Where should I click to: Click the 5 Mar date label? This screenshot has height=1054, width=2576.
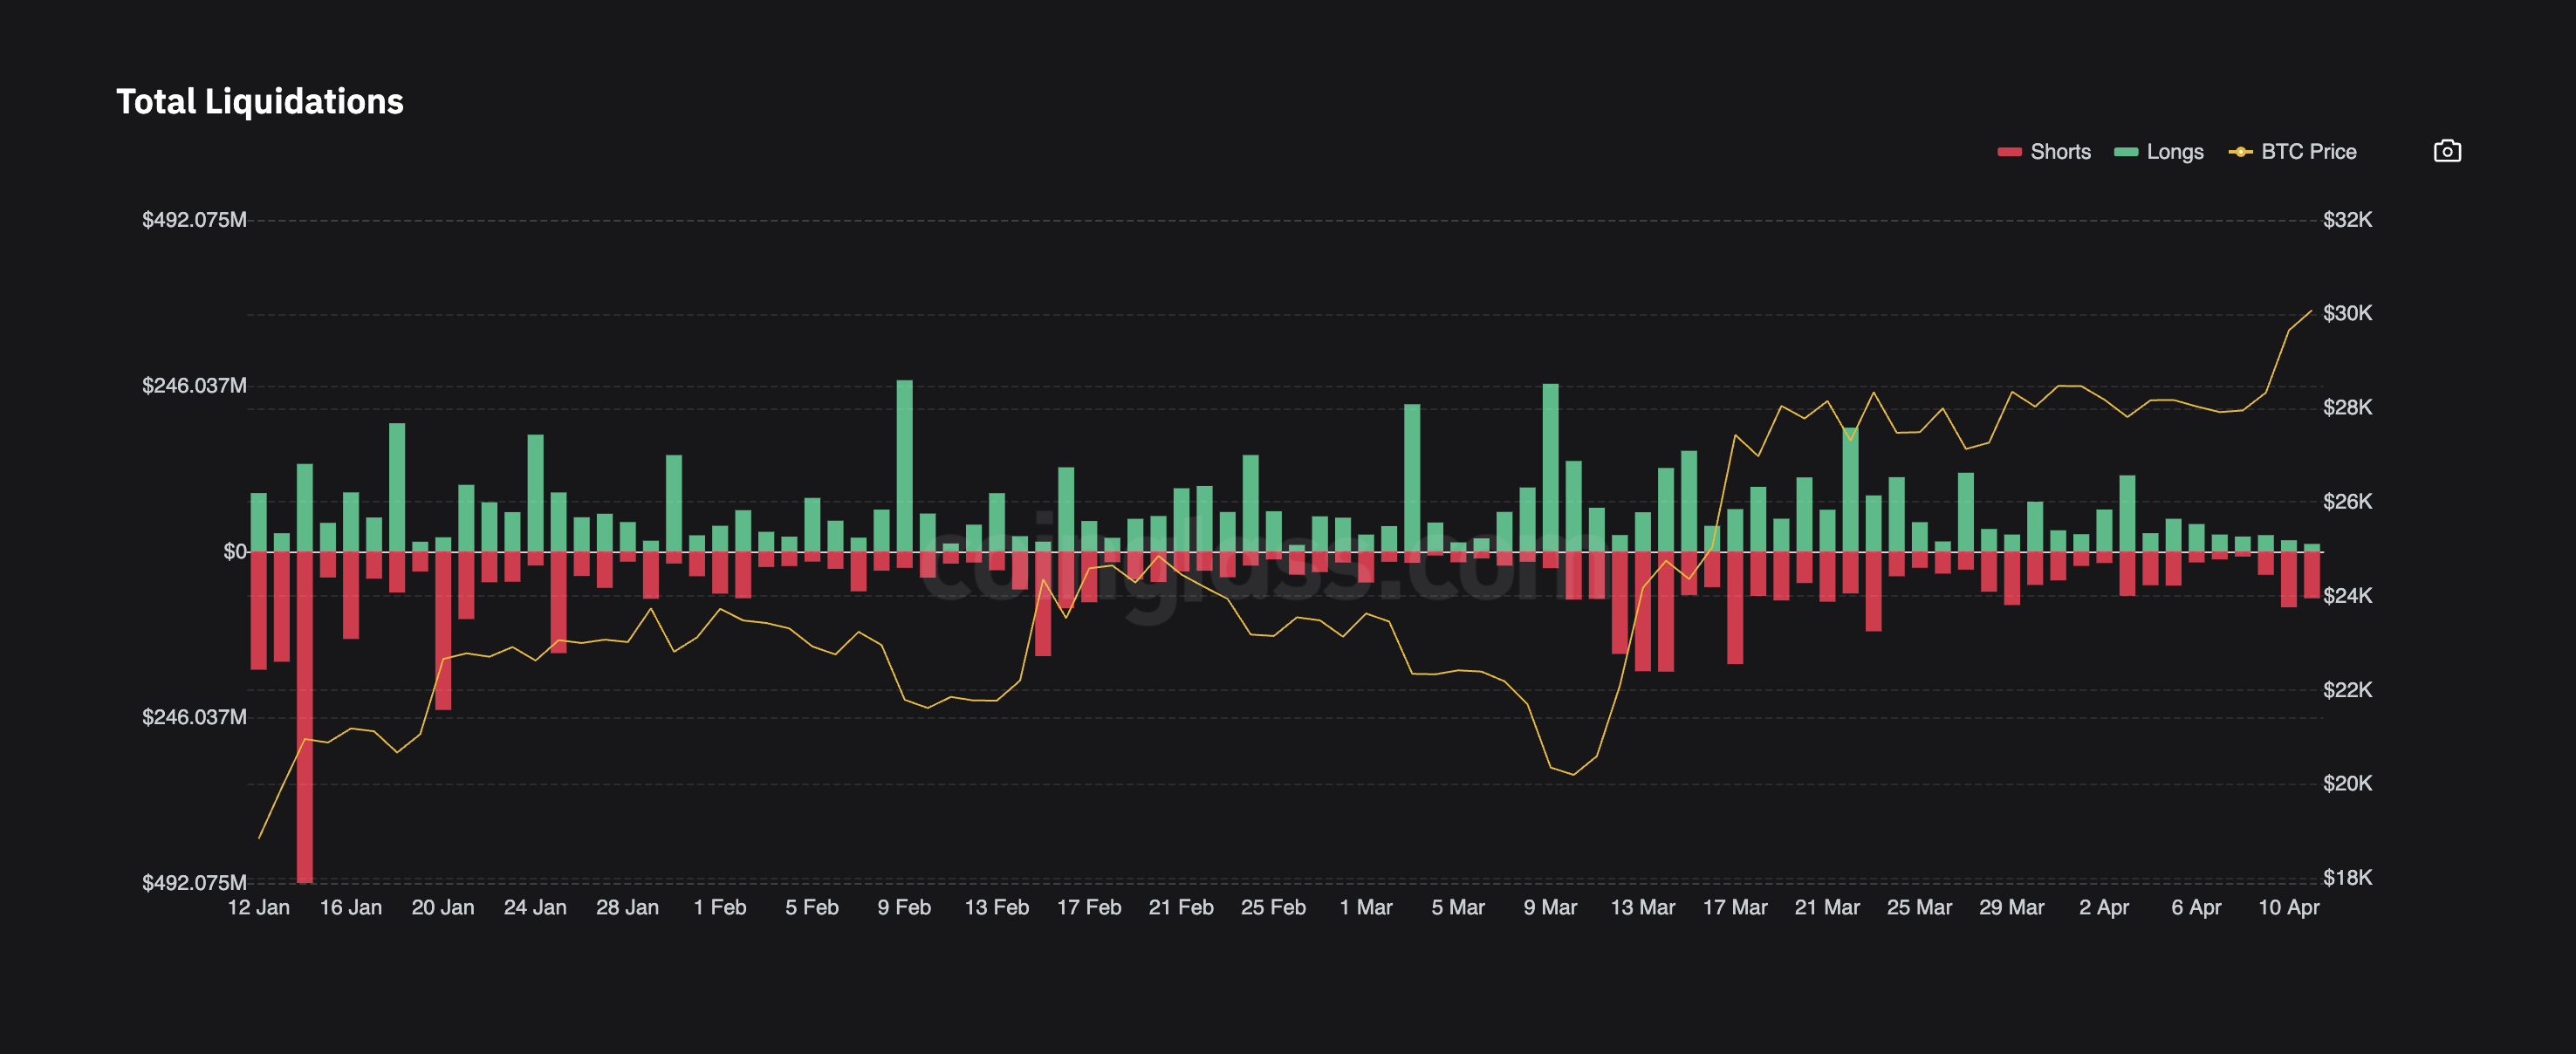1458,907
